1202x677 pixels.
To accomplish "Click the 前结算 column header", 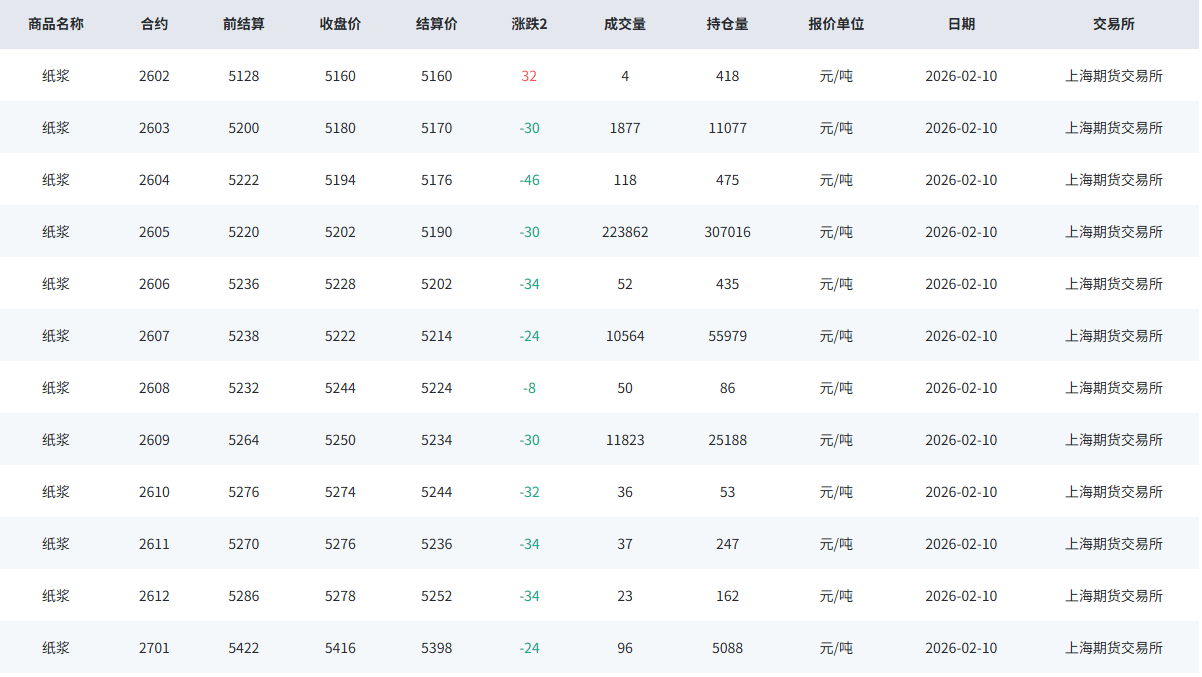I will [x=243, y=24].
